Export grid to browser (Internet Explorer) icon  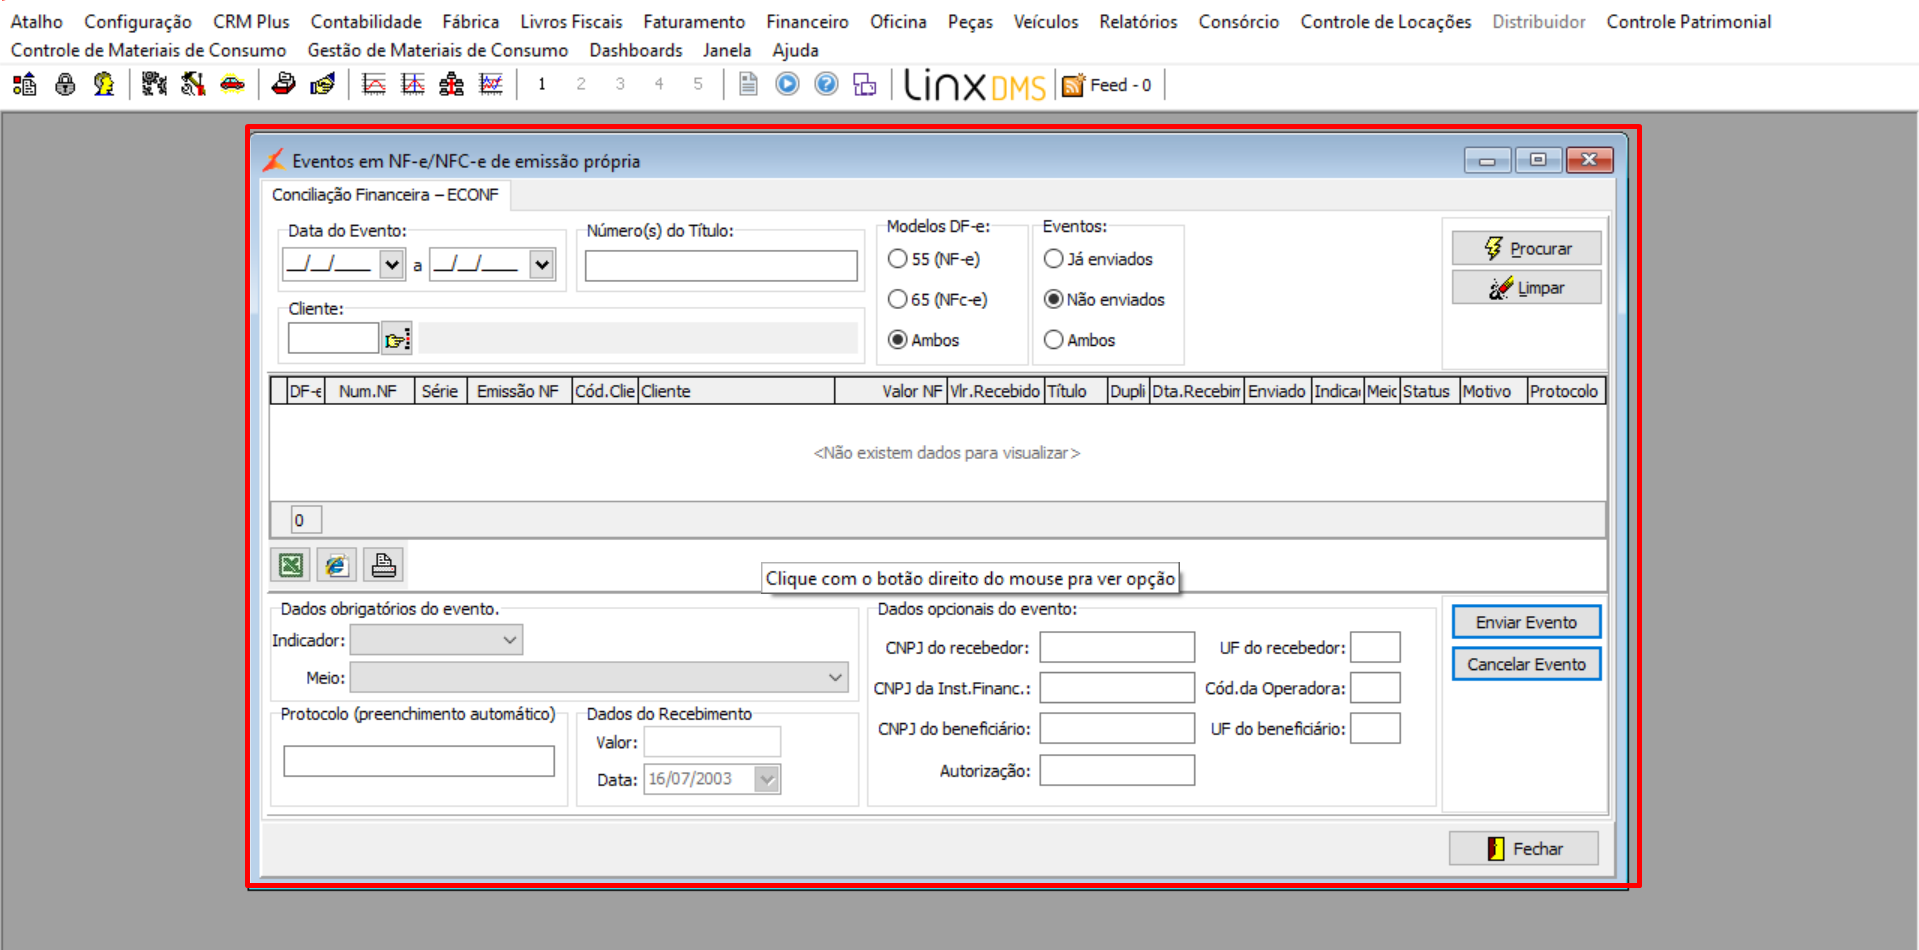point(337,566)
